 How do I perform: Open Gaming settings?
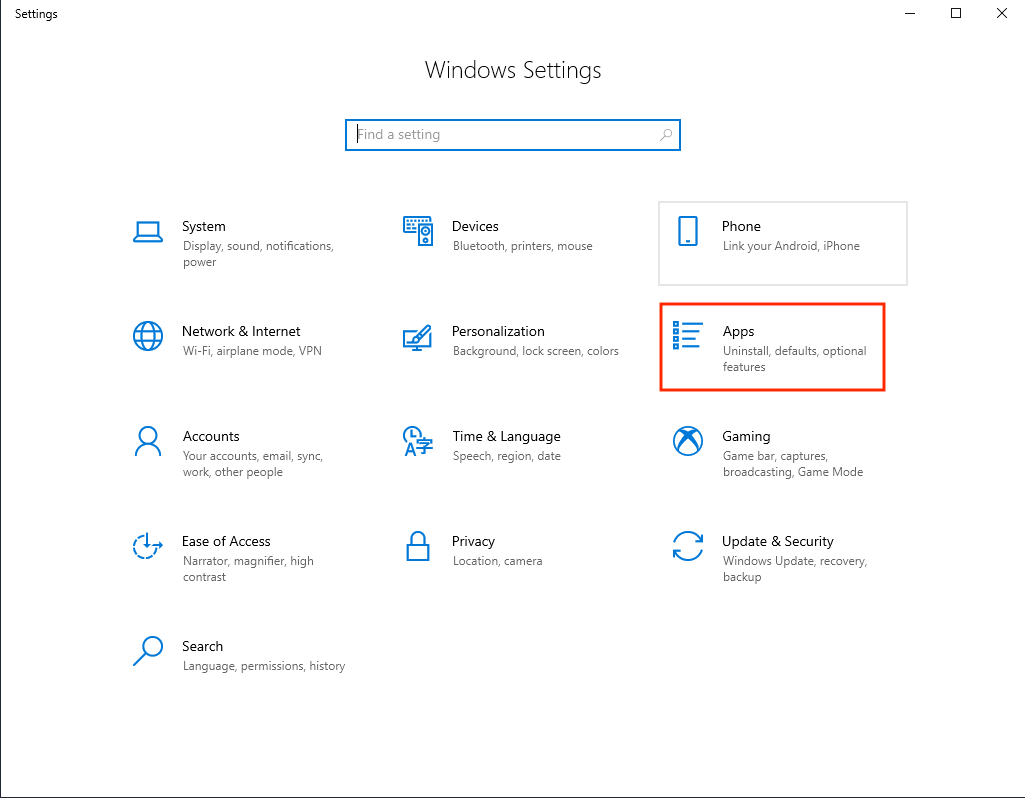pos(746,436)
